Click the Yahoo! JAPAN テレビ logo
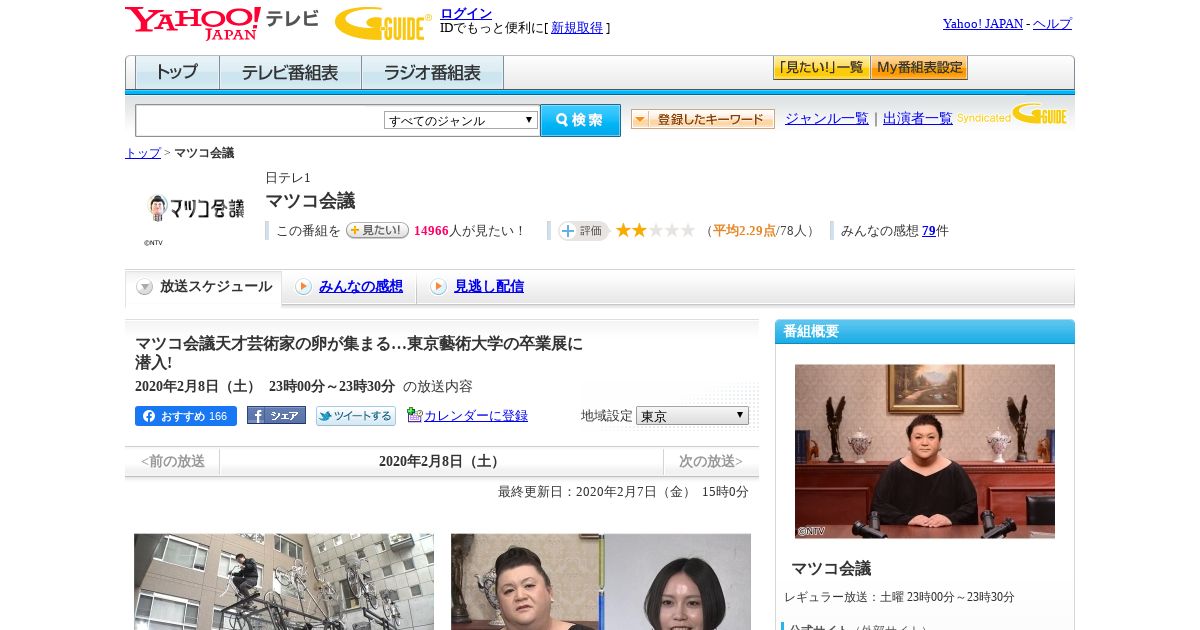Image resolution: width=1200 pixels, height=630 pixels. [222, 23]
